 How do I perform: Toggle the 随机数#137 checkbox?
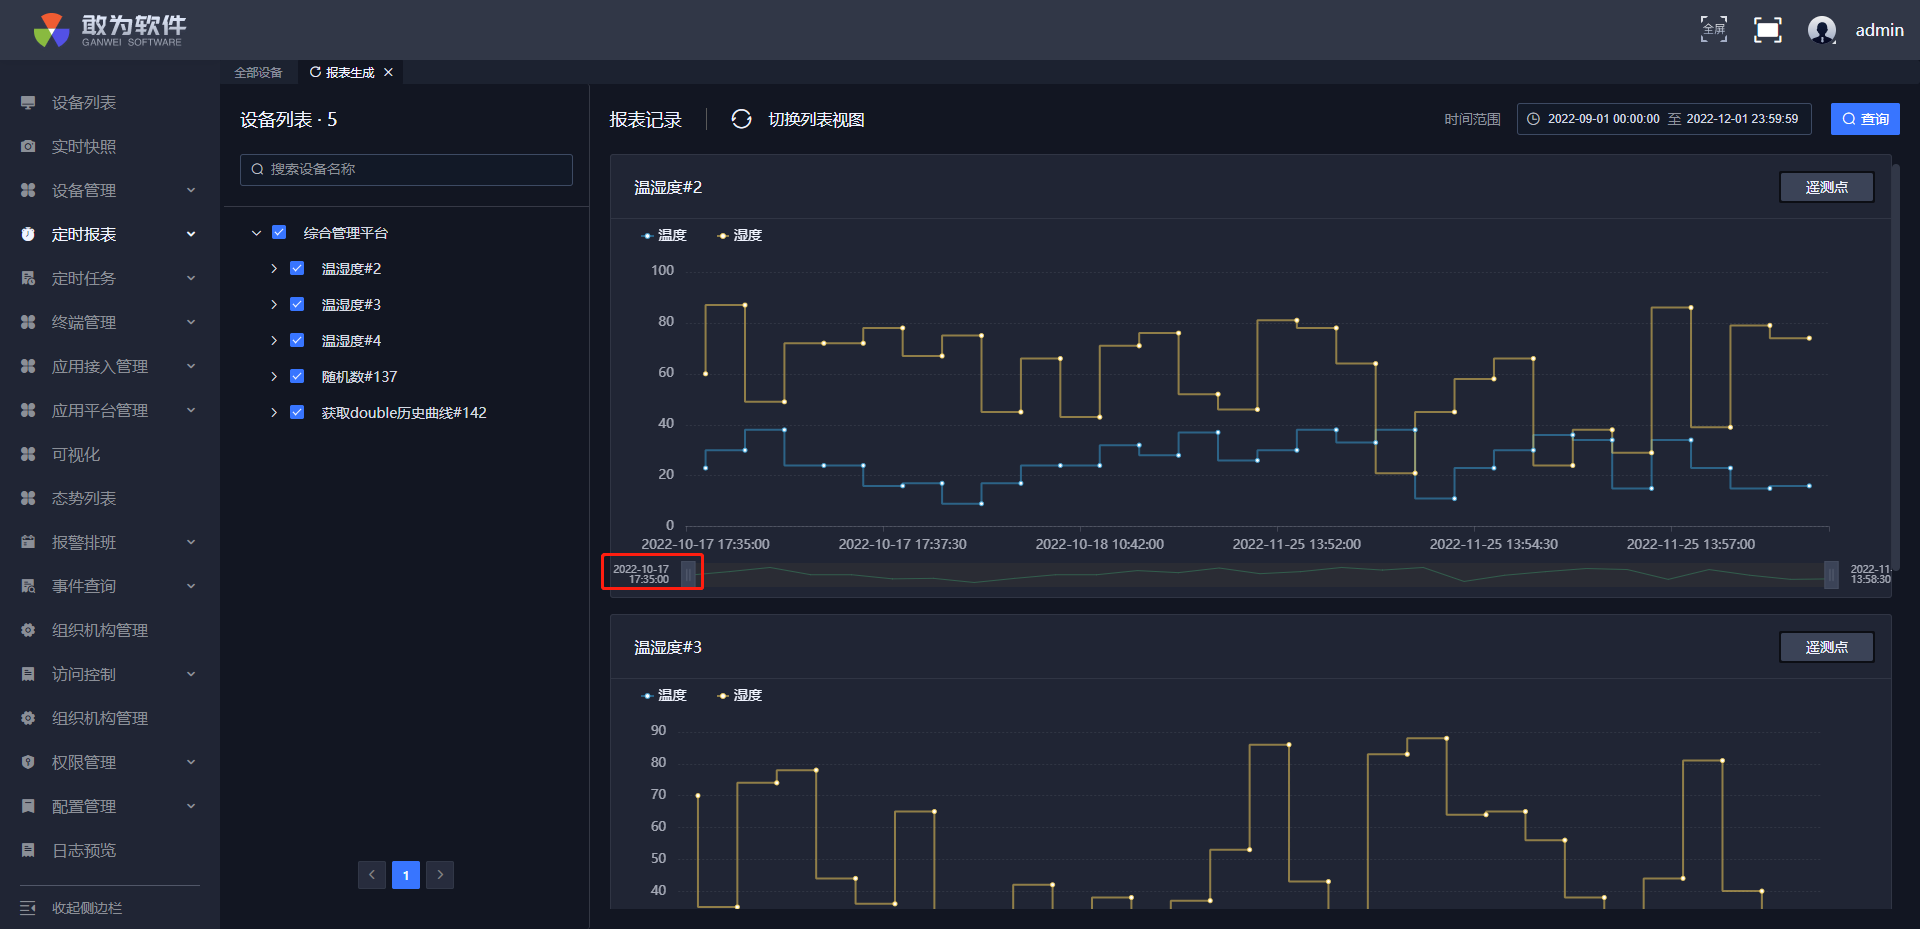297,377
